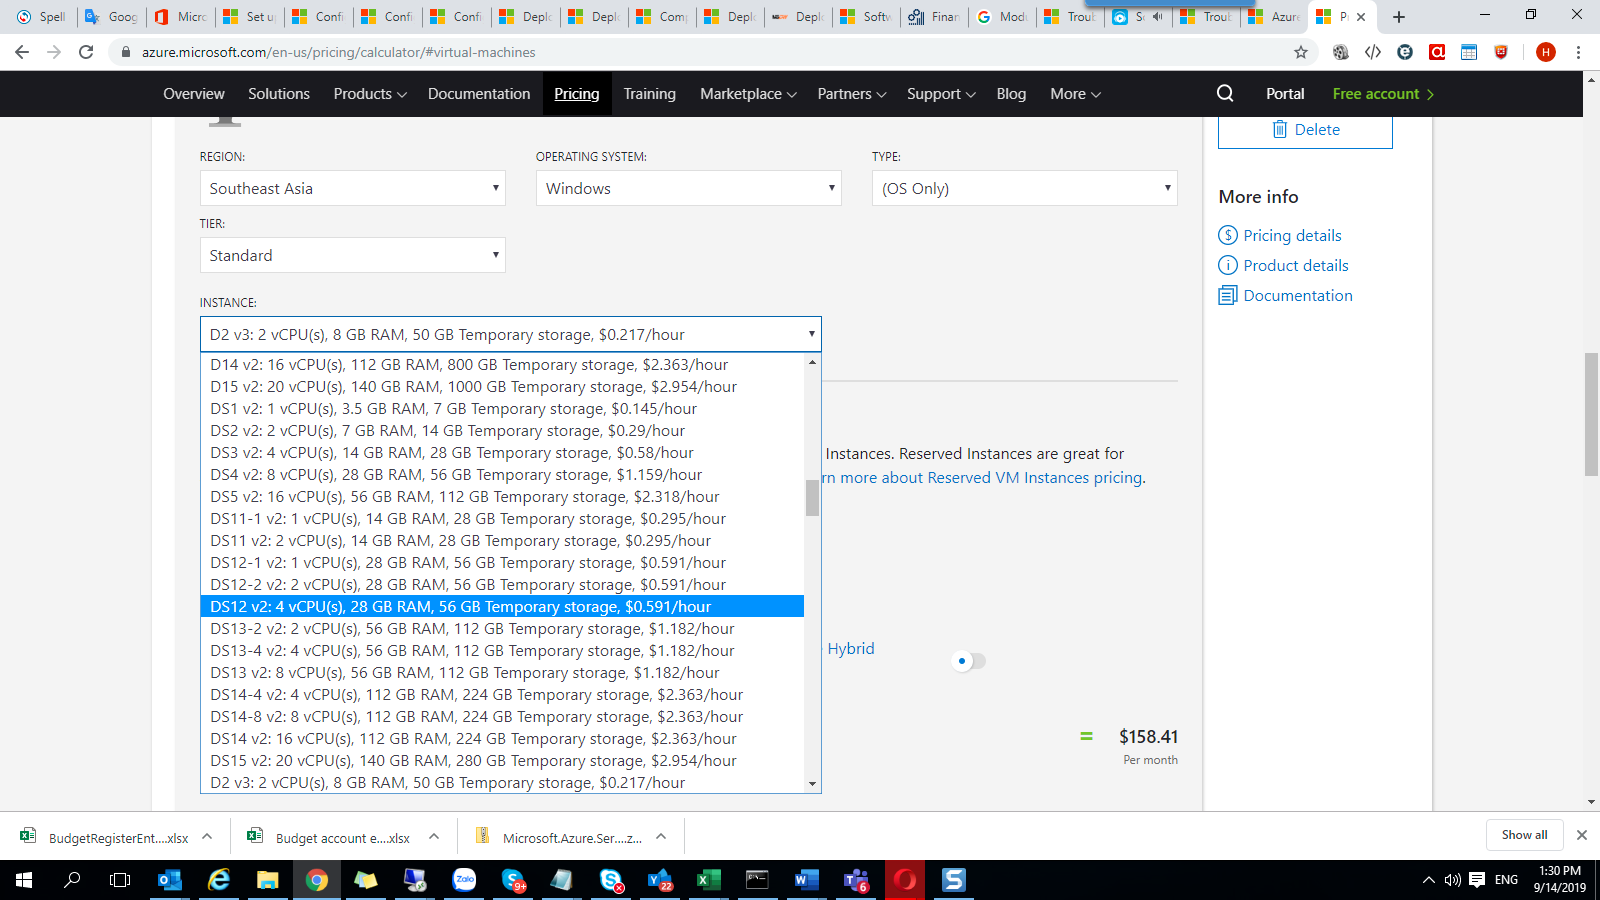This screenshot has height=900, width=1600.
Task: Select DS12 v2 4 vCPU instance option
Action: point(502,606)
